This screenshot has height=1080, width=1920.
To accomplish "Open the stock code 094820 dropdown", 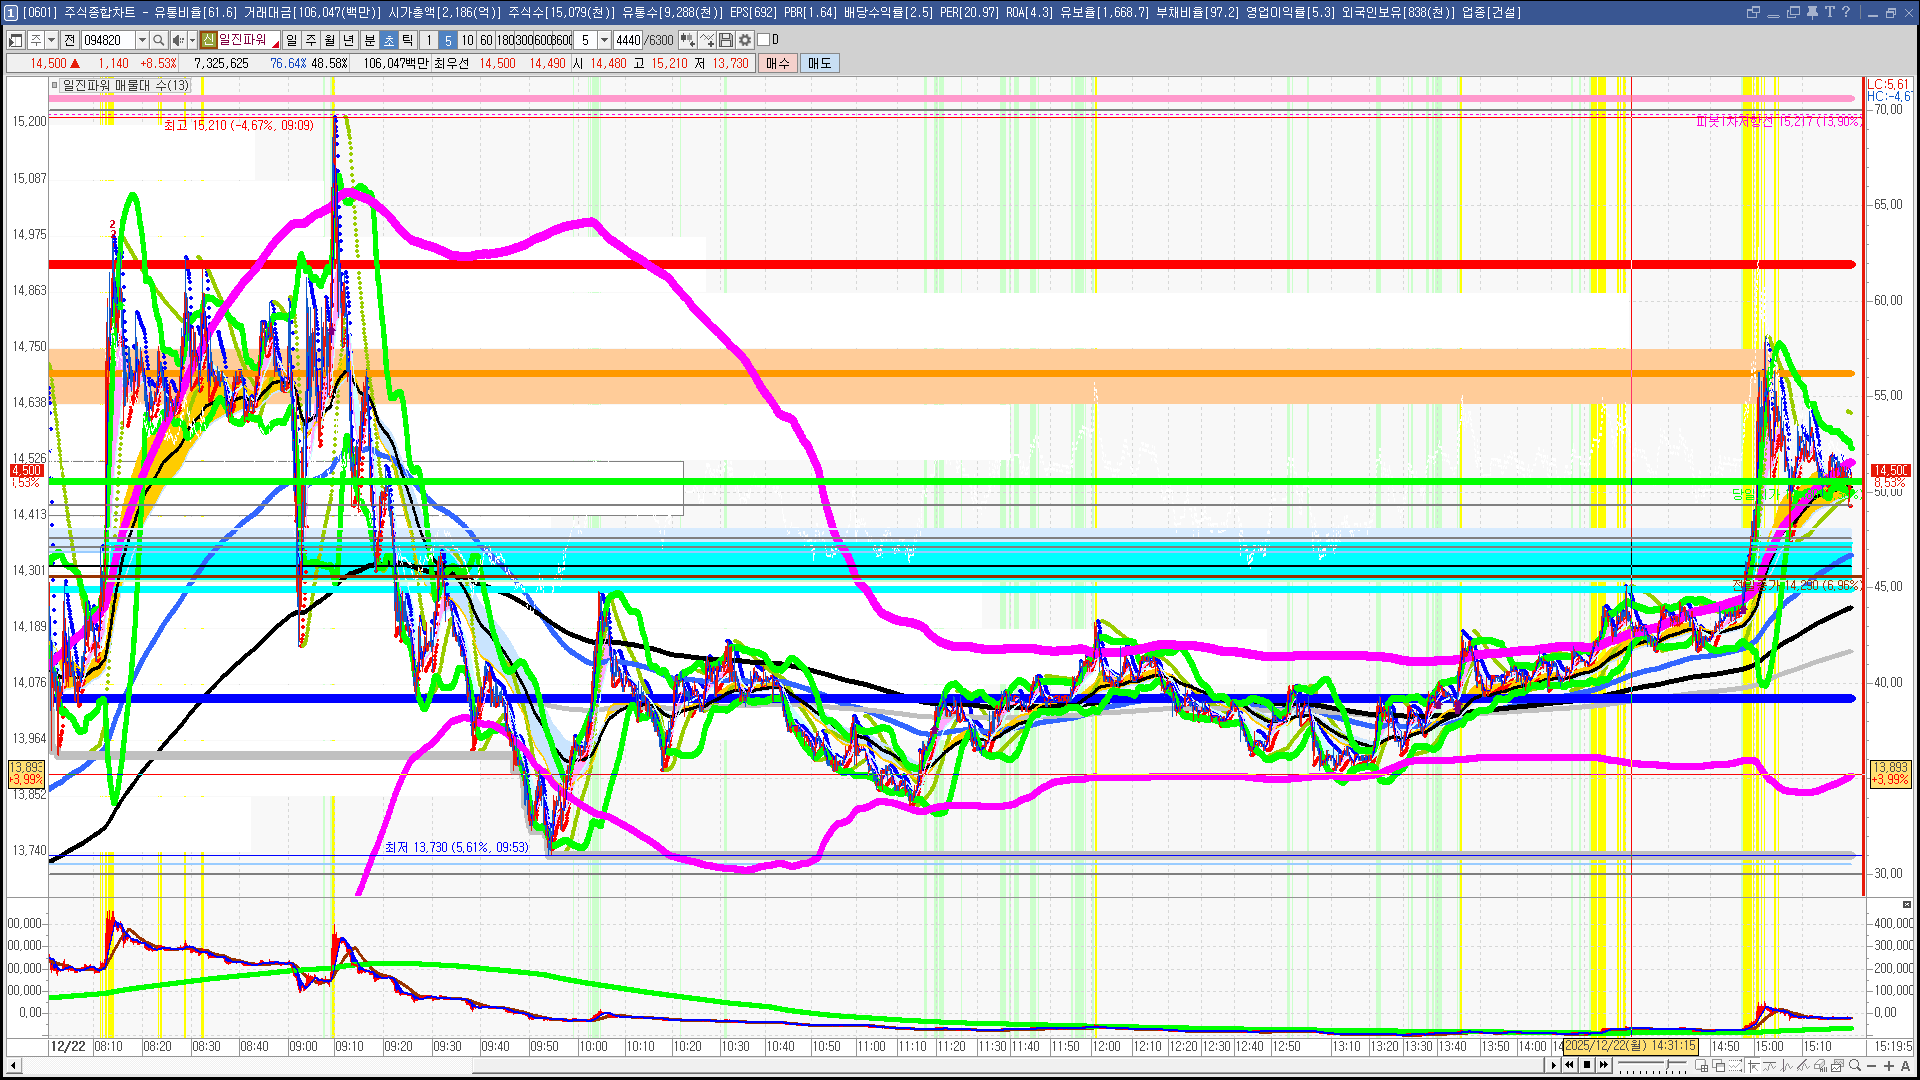I will point(142,40).
